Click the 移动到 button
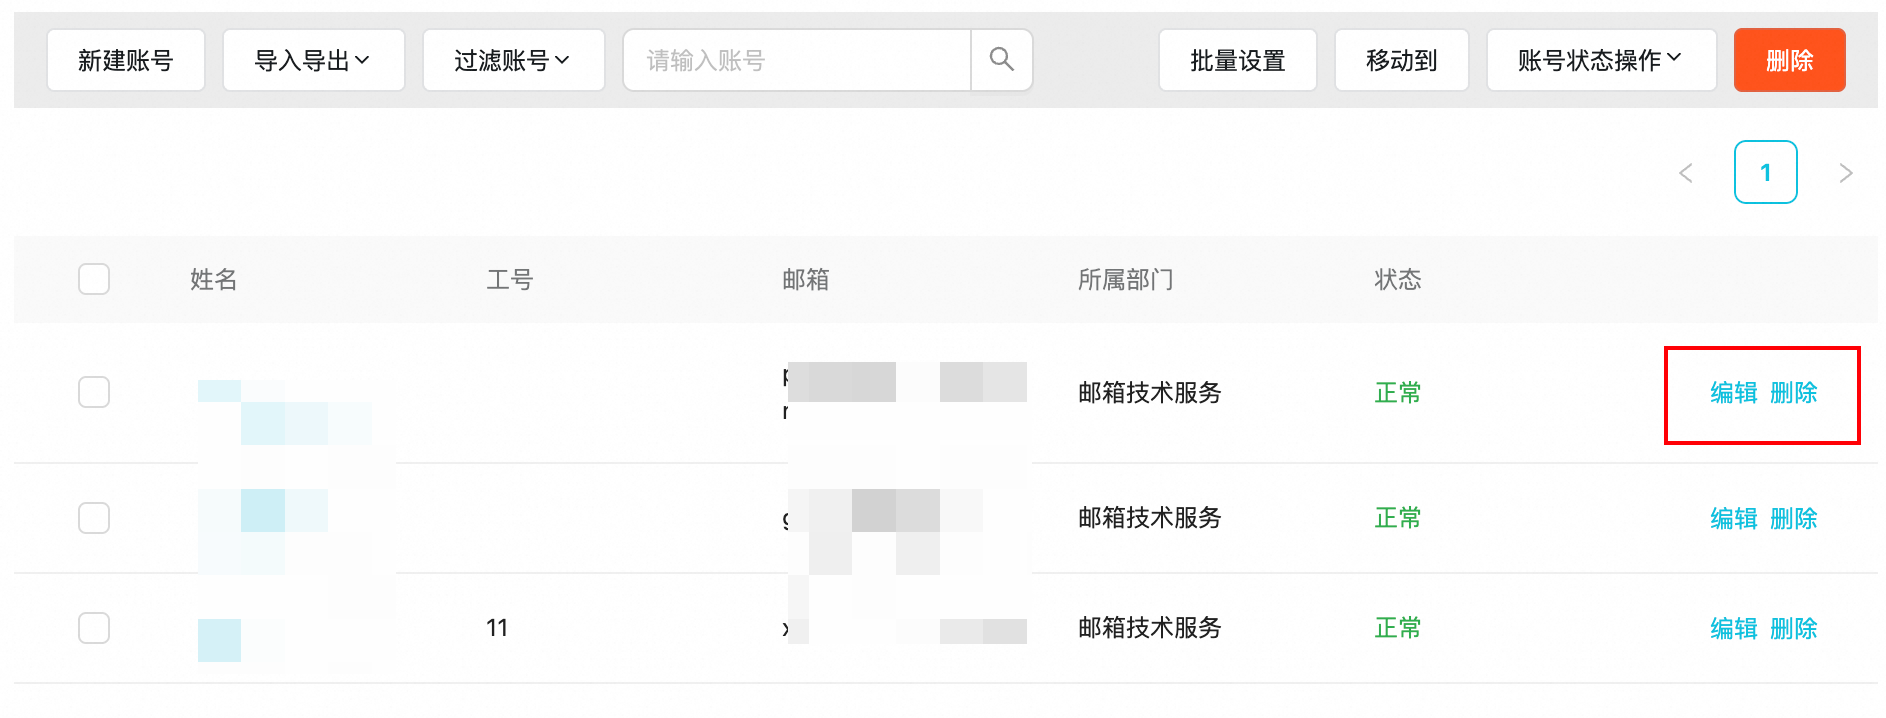Screen dimensions: 1886x718 (1401, 60)
